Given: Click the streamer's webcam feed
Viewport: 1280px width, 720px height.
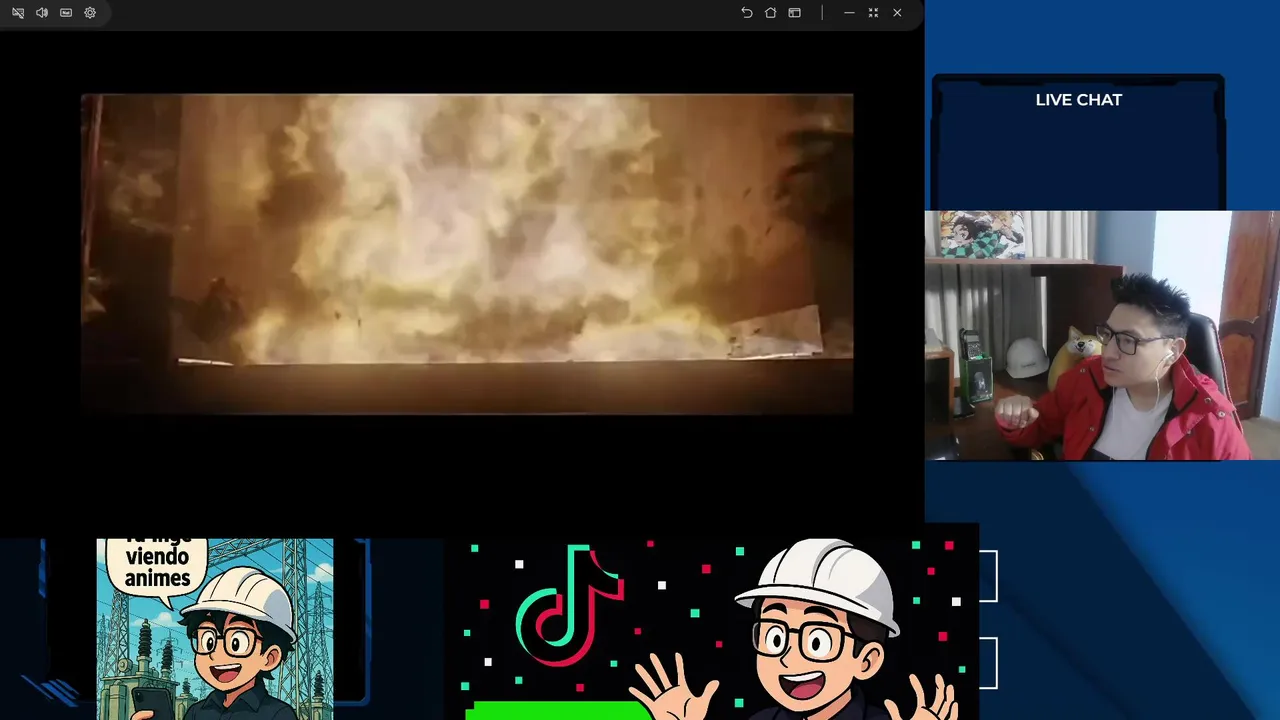Looking at the screenshot, I should click(1102, 335).
